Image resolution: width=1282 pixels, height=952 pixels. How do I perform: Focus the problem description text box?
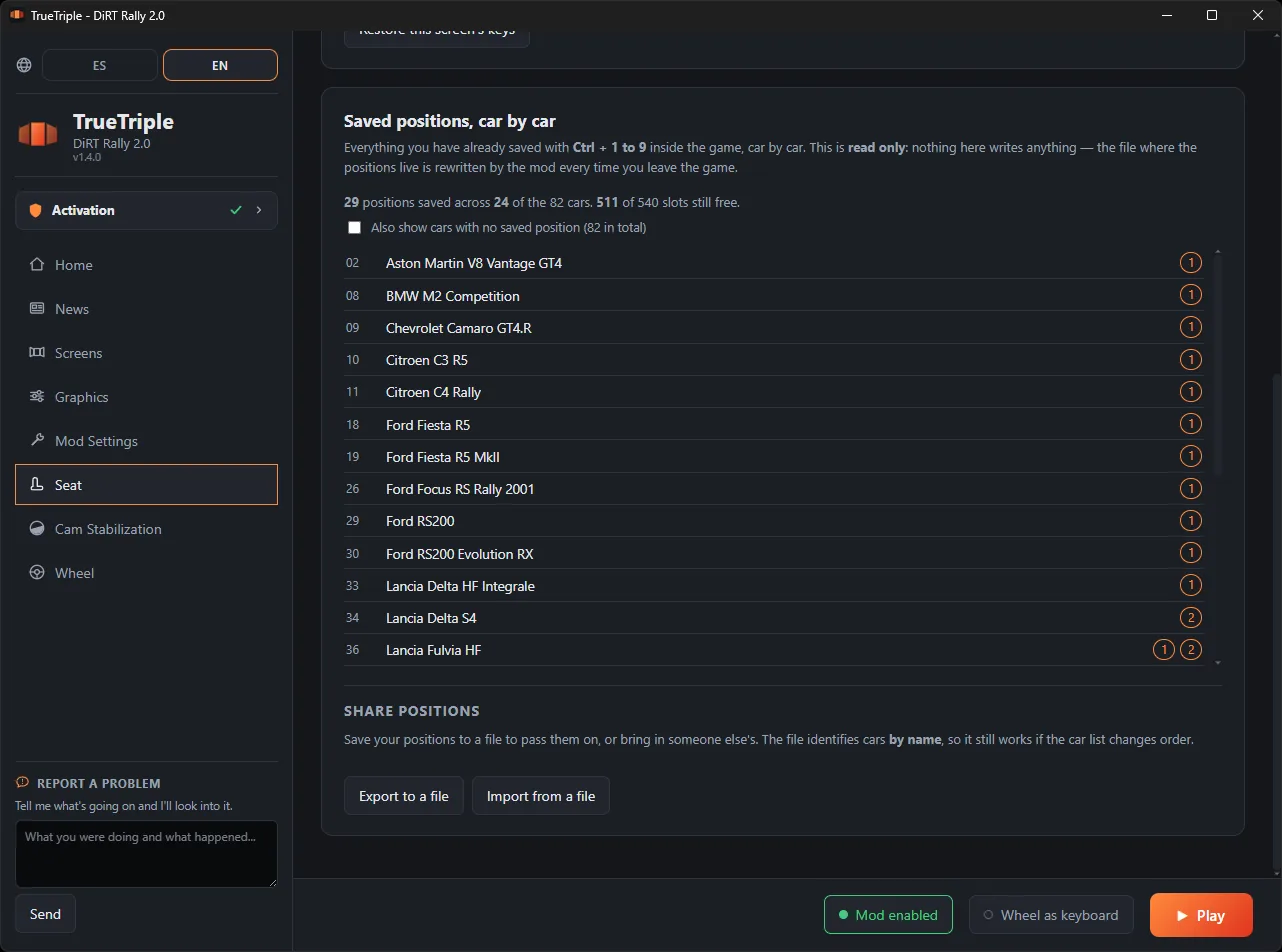(x=146, y=854)
